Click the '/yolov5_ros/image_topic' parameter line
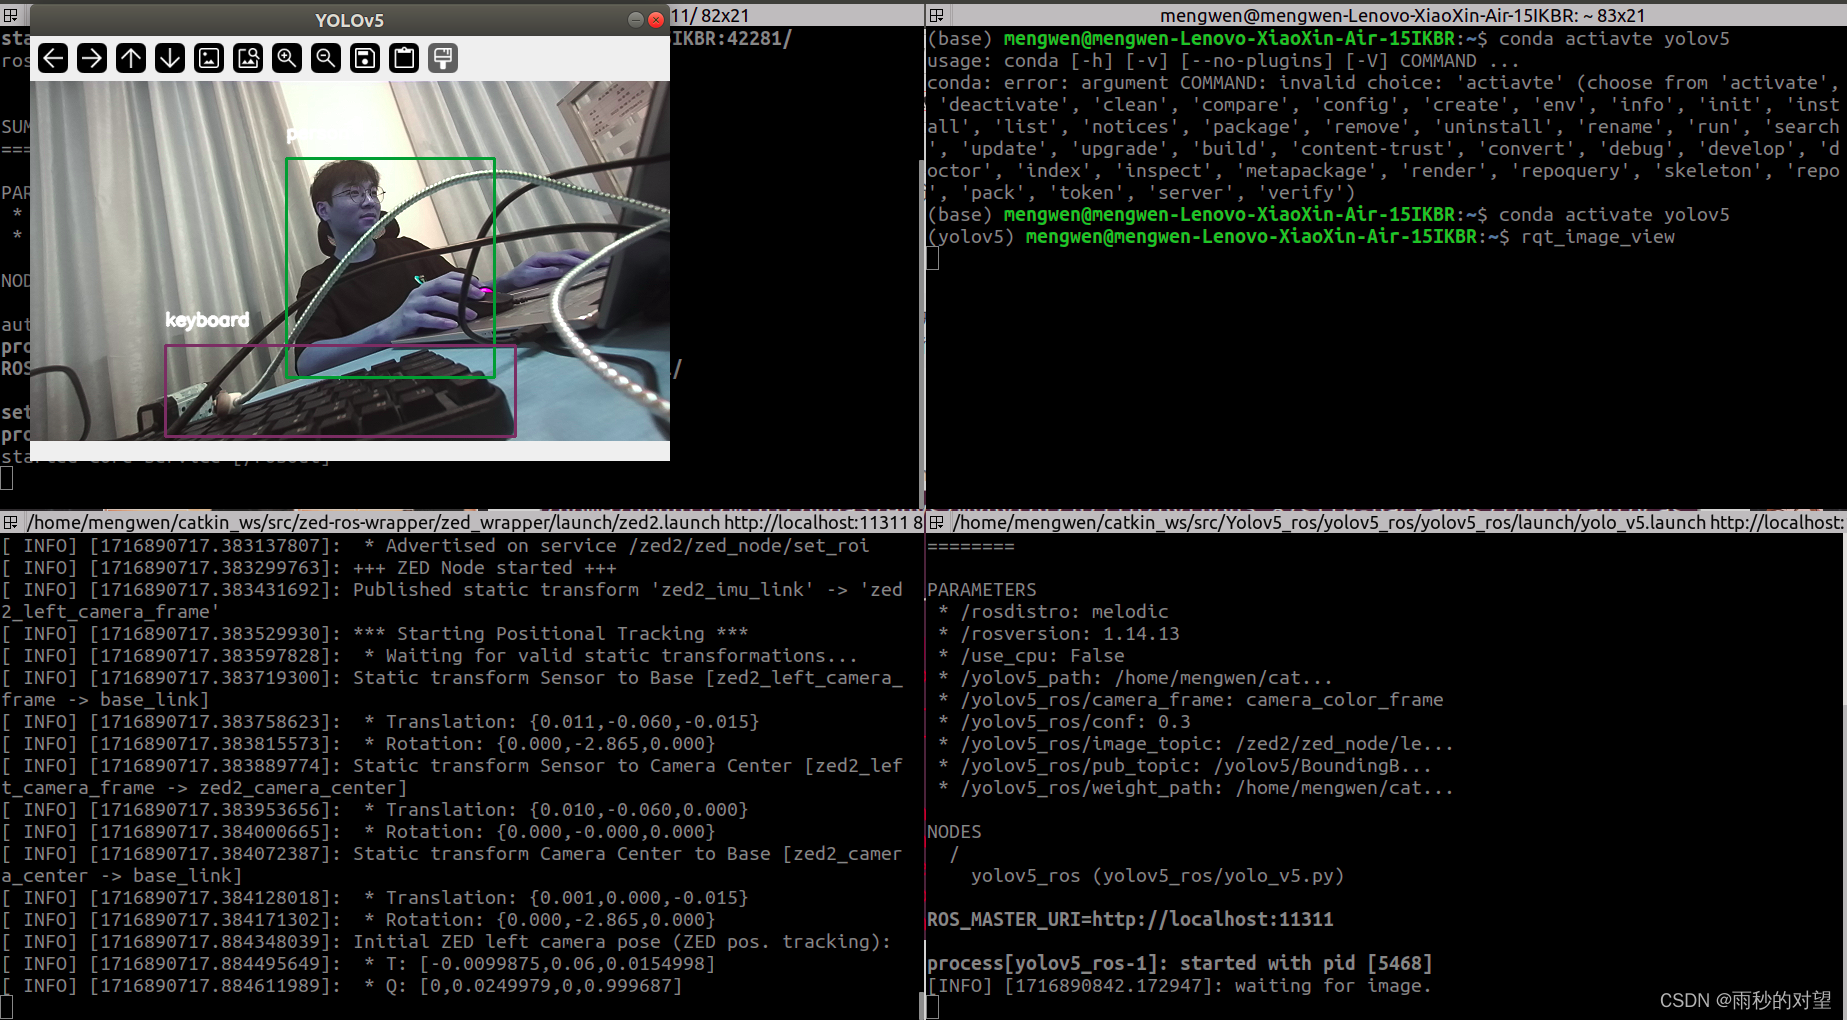Image resolution: width=1847 pixels, height=1020 pixels. pyautogui.click(x=1195, y=744)
